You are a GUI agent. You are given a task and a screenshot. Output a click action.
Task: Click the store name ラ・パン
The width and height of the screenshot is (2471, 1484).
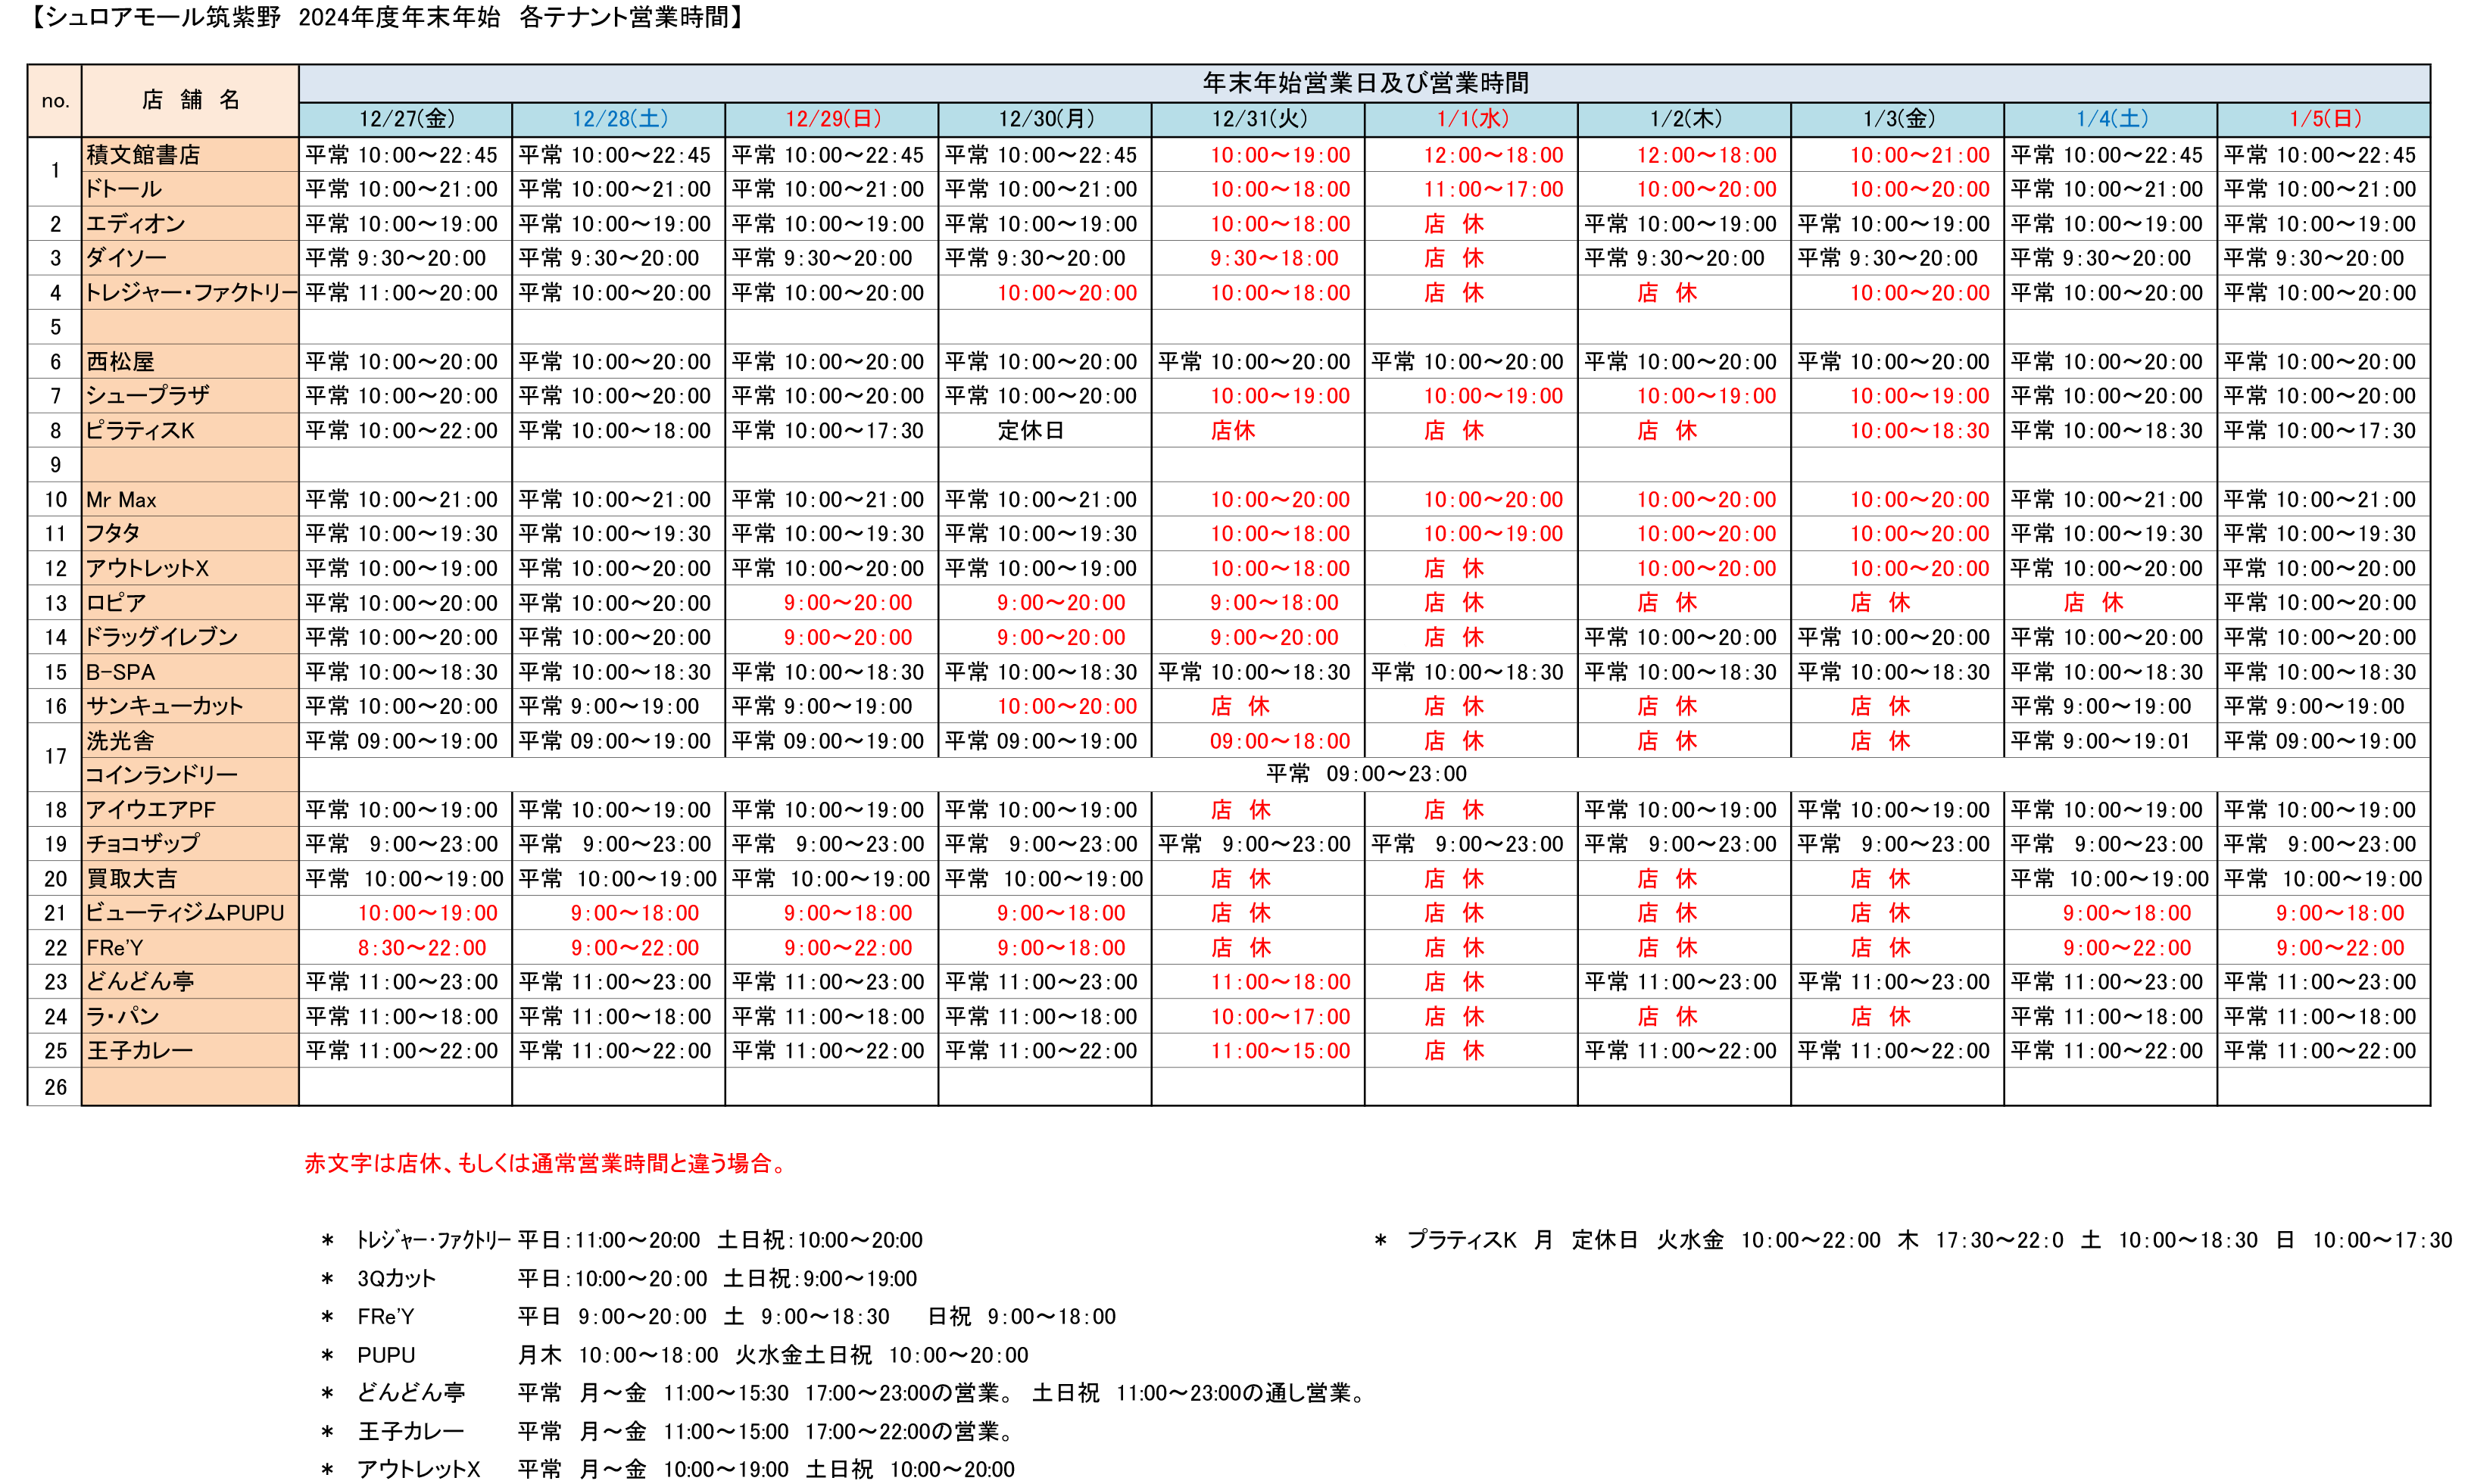[123, 1017]
